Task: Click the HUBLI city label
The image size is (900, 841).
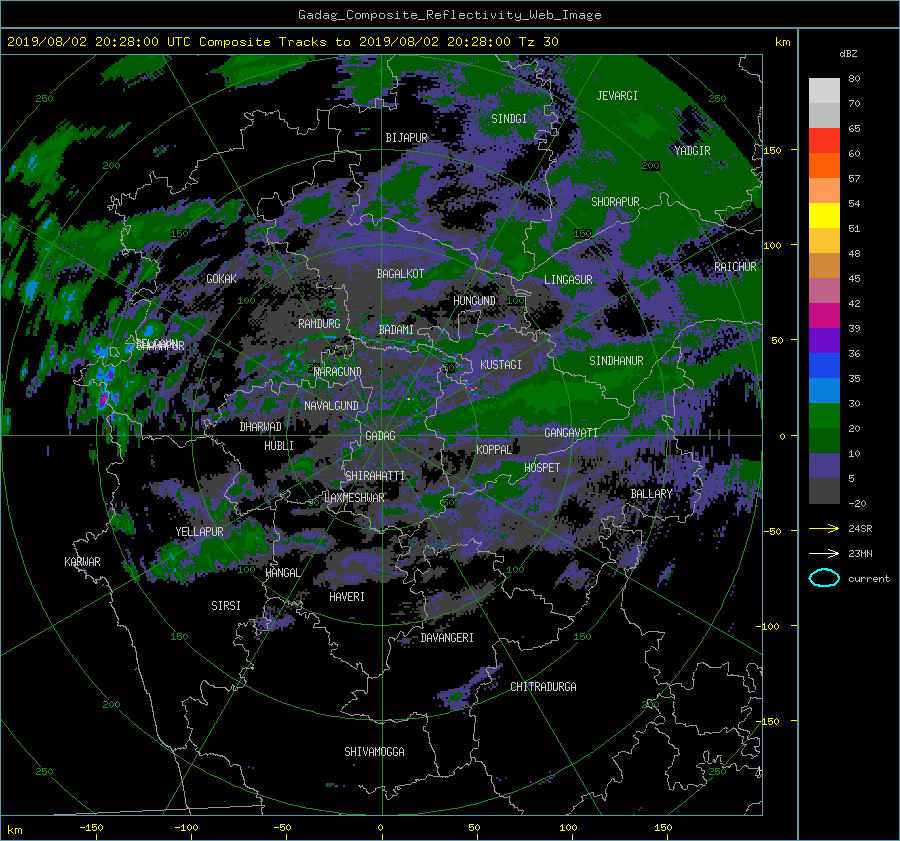Action: click(279, 445)
